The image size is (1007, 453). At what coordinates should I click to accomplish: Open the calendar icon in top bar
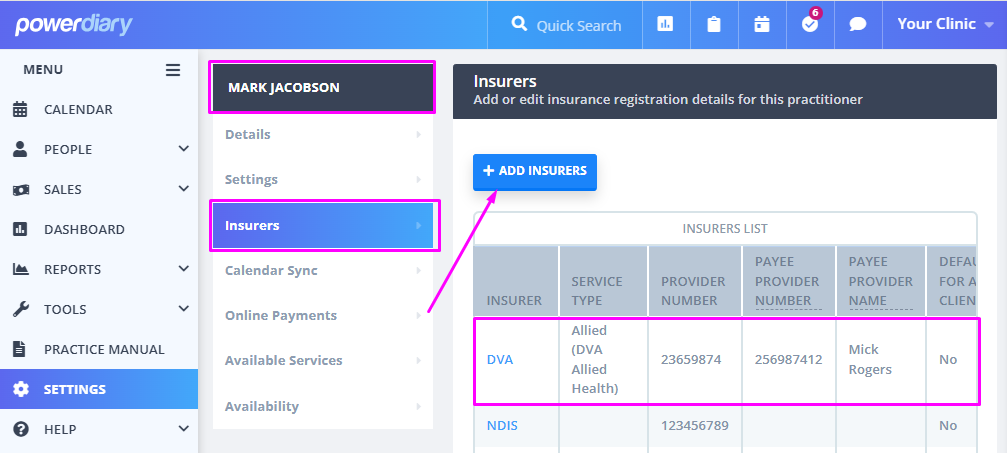tap(762, 25)
